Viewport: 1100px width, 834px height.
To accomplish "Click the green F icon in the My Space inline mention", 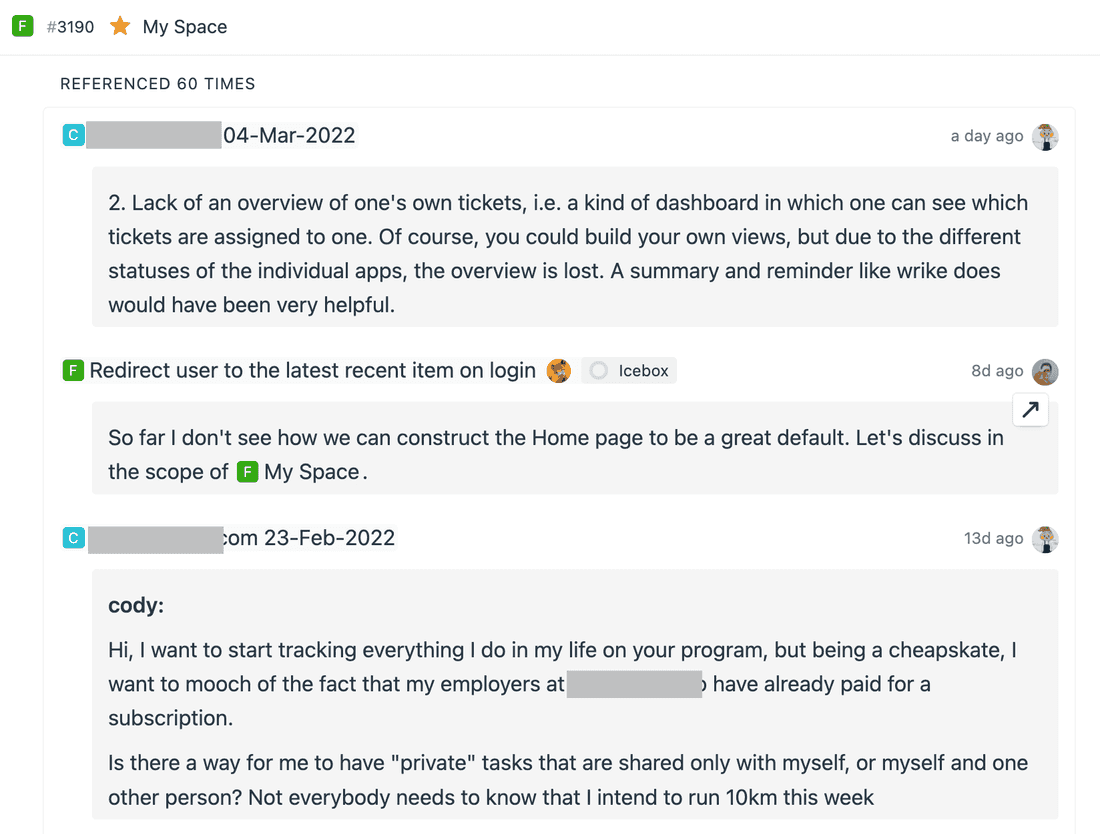I will [247, 471].
